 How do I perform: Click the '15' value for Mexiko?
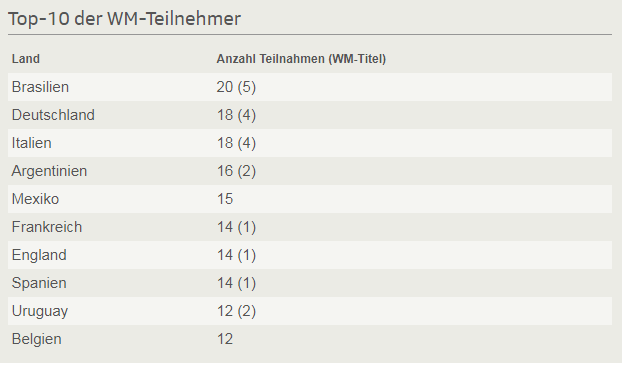pos(225,199)
